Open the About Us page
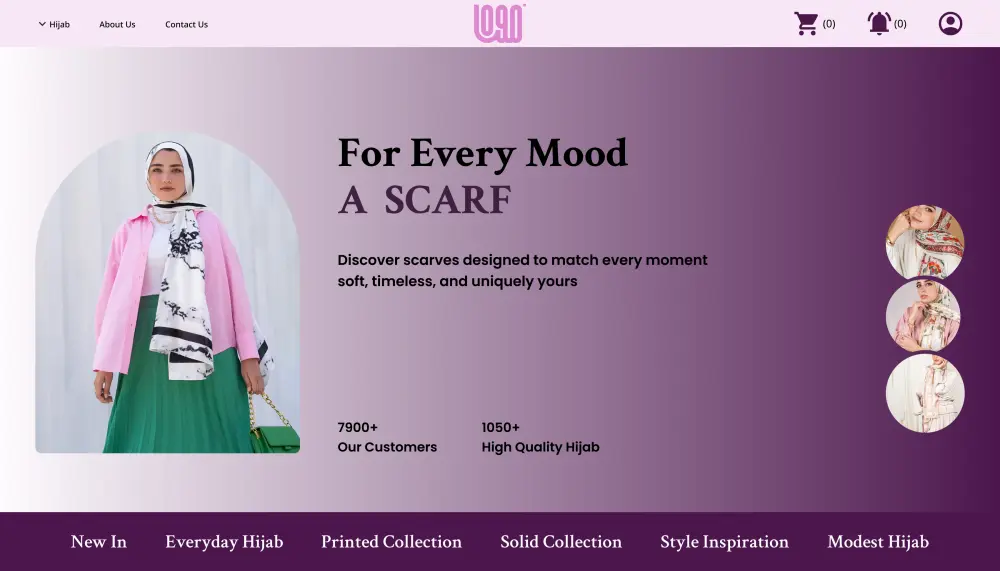 pos(117,24)
